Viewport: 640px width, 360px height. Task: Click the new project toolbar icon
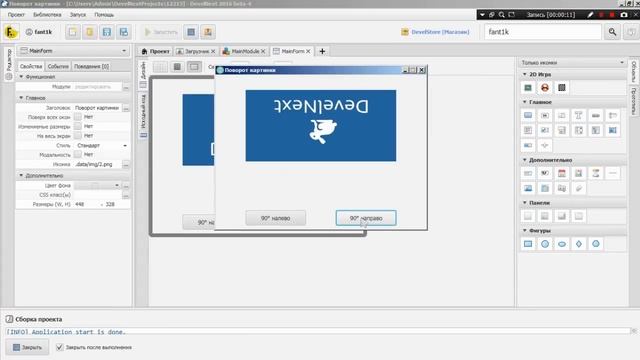pyautogui.click(x=73, y=32)
